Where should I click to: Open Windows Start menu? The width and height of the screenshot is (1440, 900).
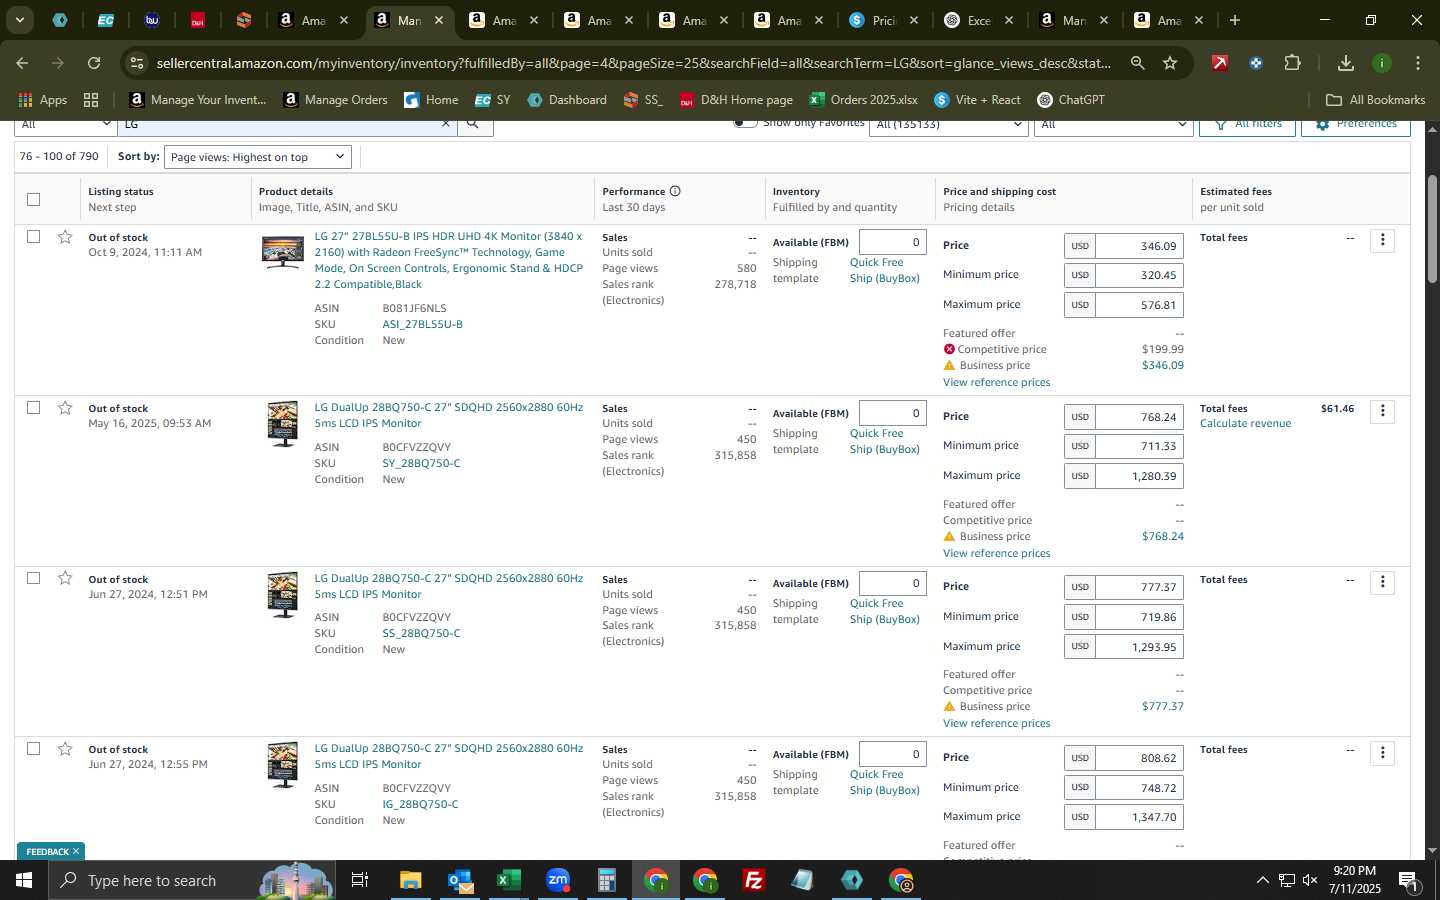(x=24, y=880)
